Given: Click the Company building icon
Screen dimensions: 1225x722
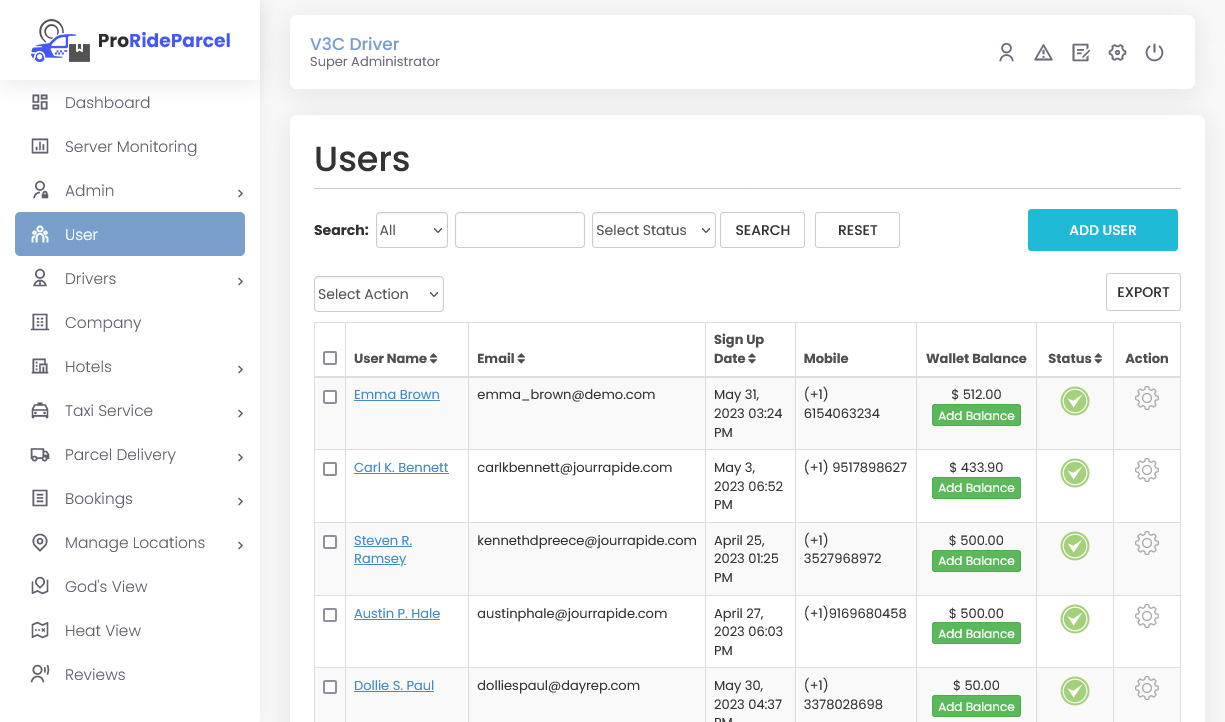Looking at the screenshot, I should point(40,322).
